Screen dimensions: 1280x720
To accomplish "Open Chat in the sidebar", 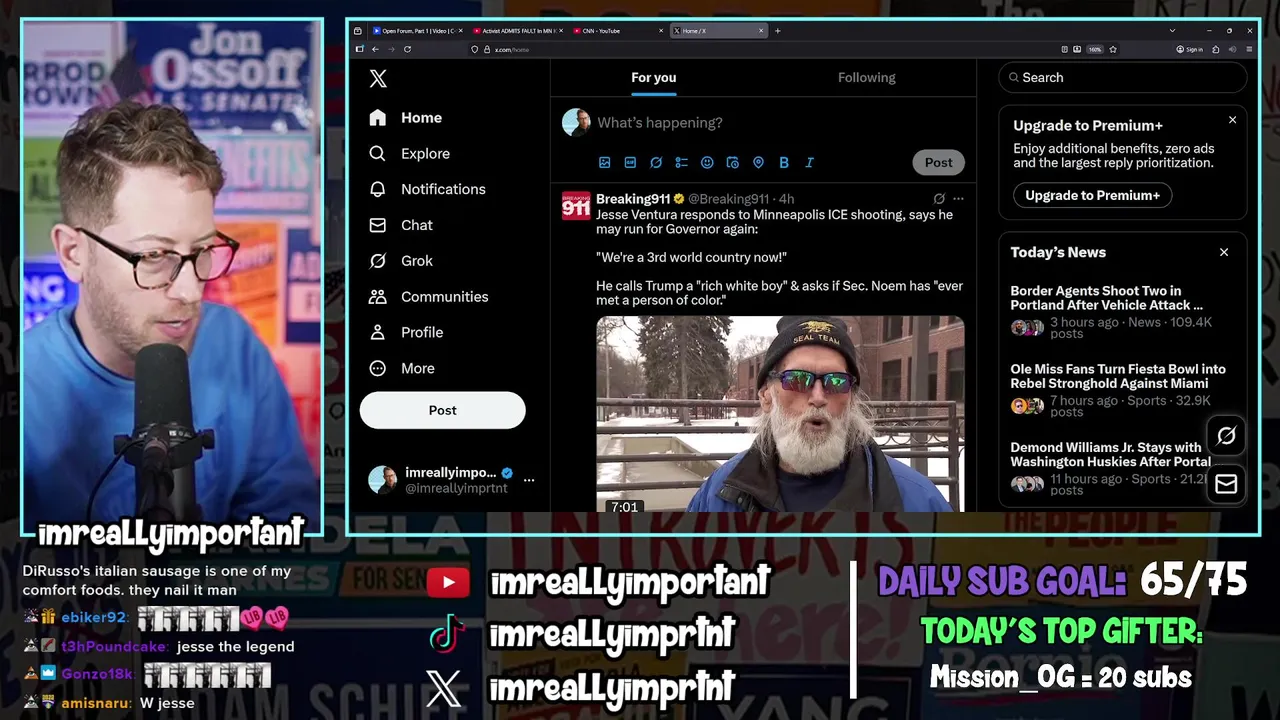I will [401, 225].
